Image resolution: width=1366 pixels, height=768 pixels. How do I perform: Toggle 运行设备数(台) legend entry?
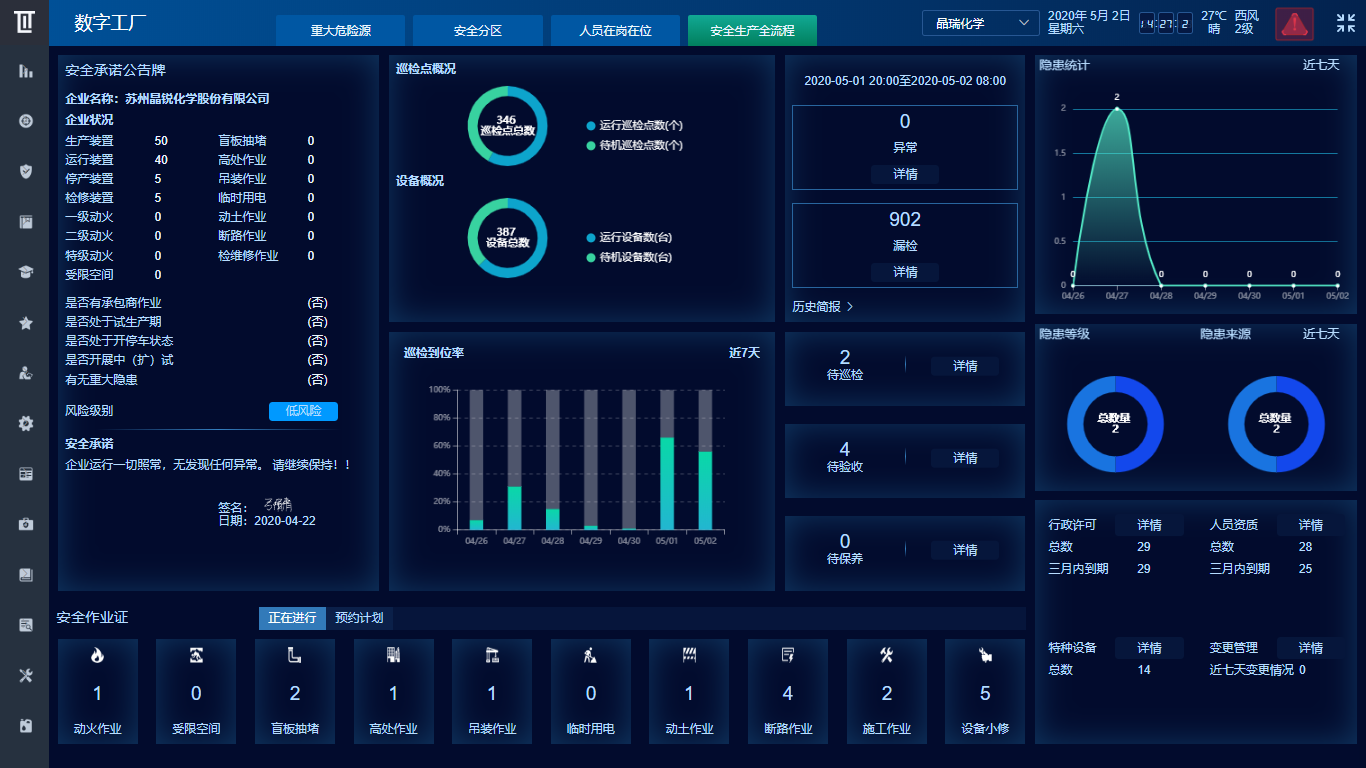635,238
